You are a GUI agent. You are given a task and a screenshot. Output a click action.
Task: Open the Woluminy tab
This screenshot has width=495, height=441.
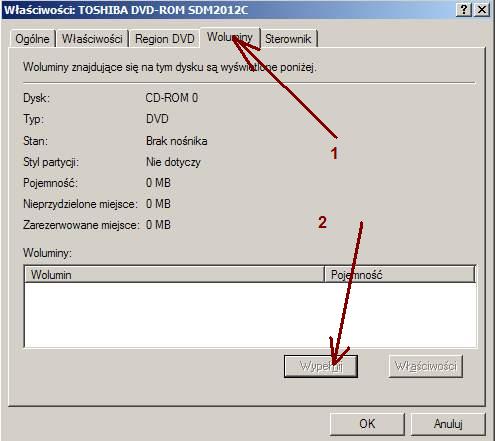(x=230, y=37)
